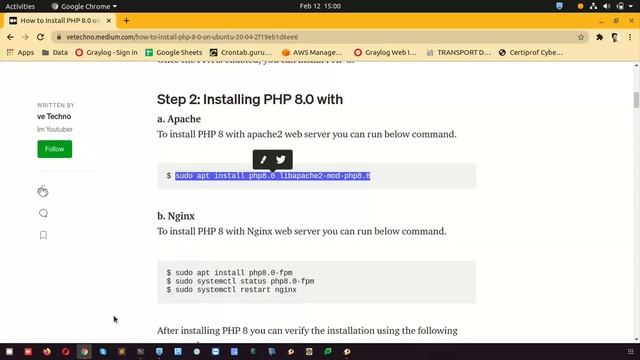
Task: Open the green chat app in dock
Action: point(328,351)
